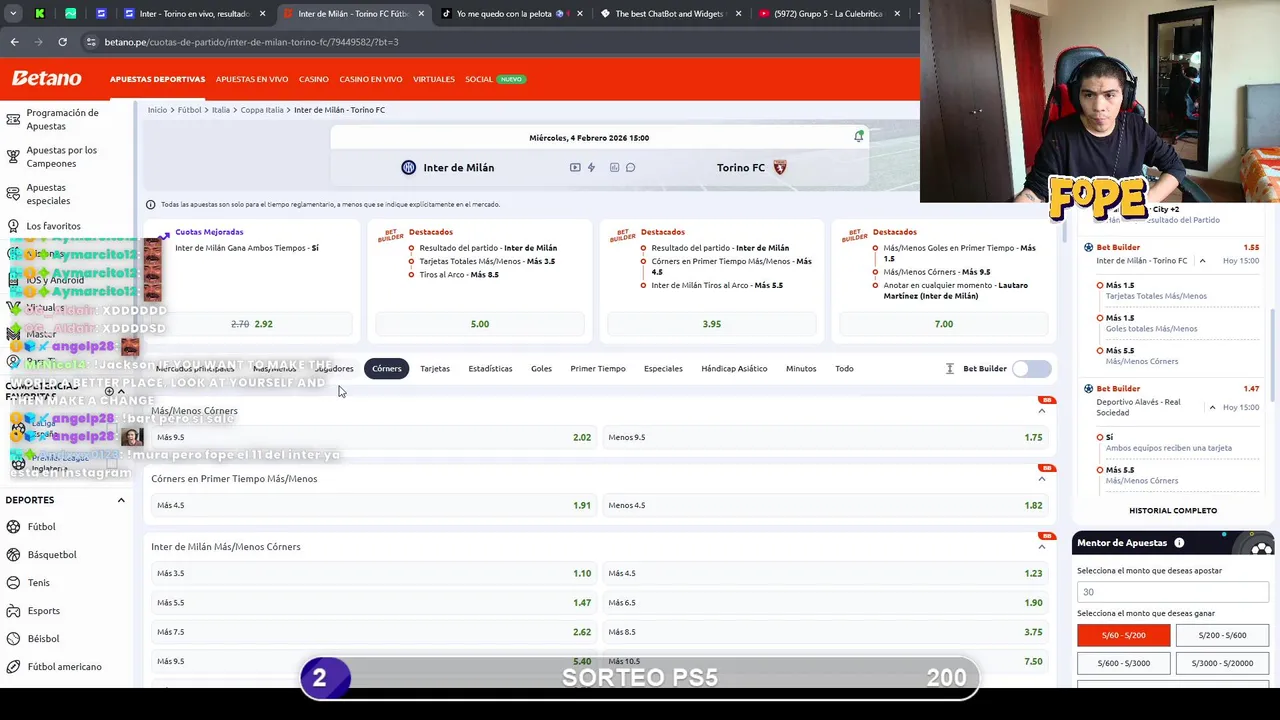This screenshot has width=1280, height=720.
Task: Click the bet amount input showing 30
Action: 1172,592
